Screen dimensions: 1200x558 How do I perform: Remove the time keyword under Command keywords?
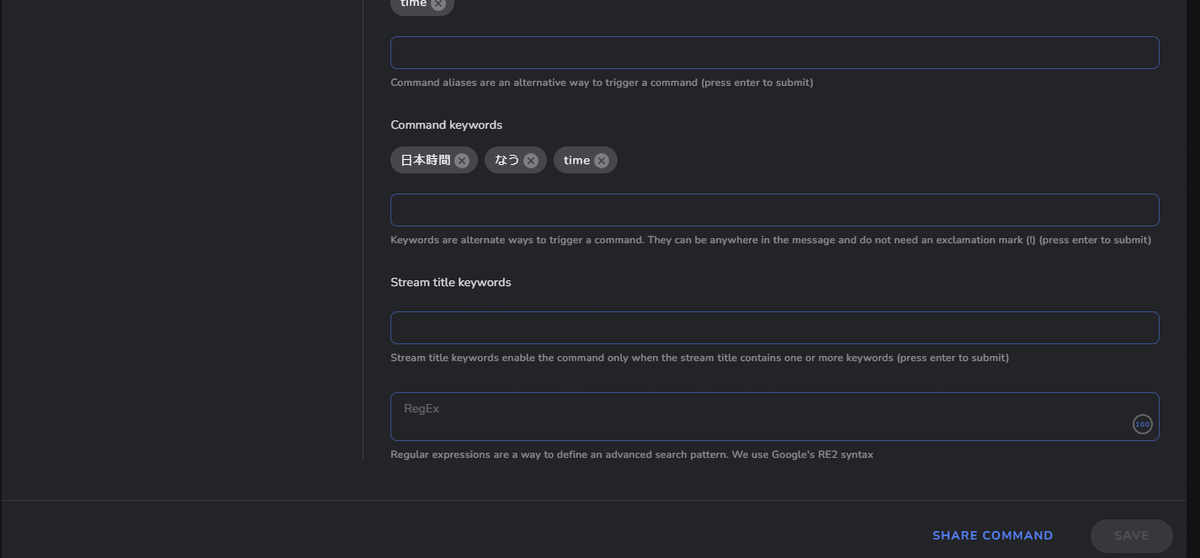point(601,160)
